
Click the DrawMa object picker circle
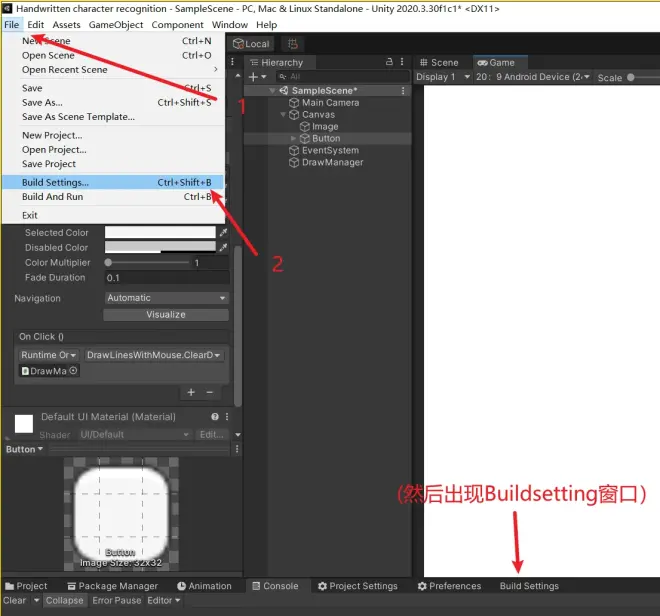tap(73, 371)
